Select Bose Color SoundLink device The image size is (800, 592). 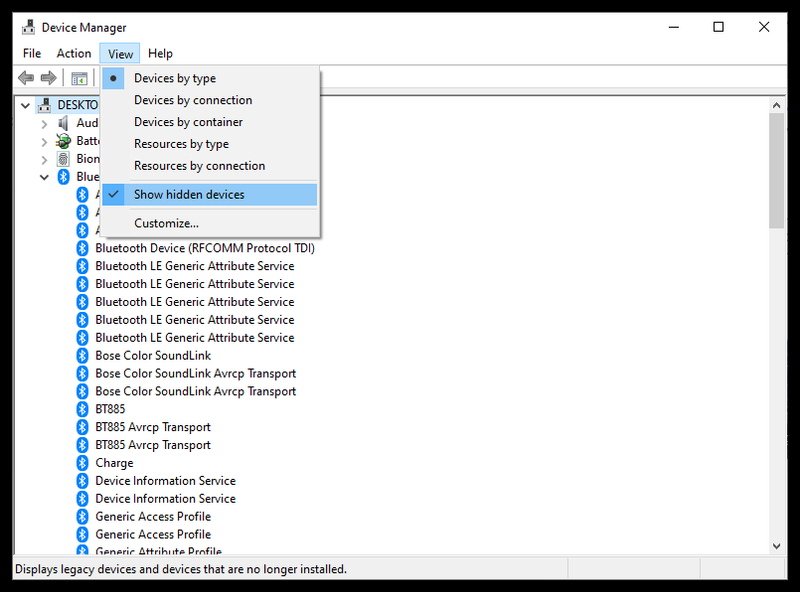(153, 355)
